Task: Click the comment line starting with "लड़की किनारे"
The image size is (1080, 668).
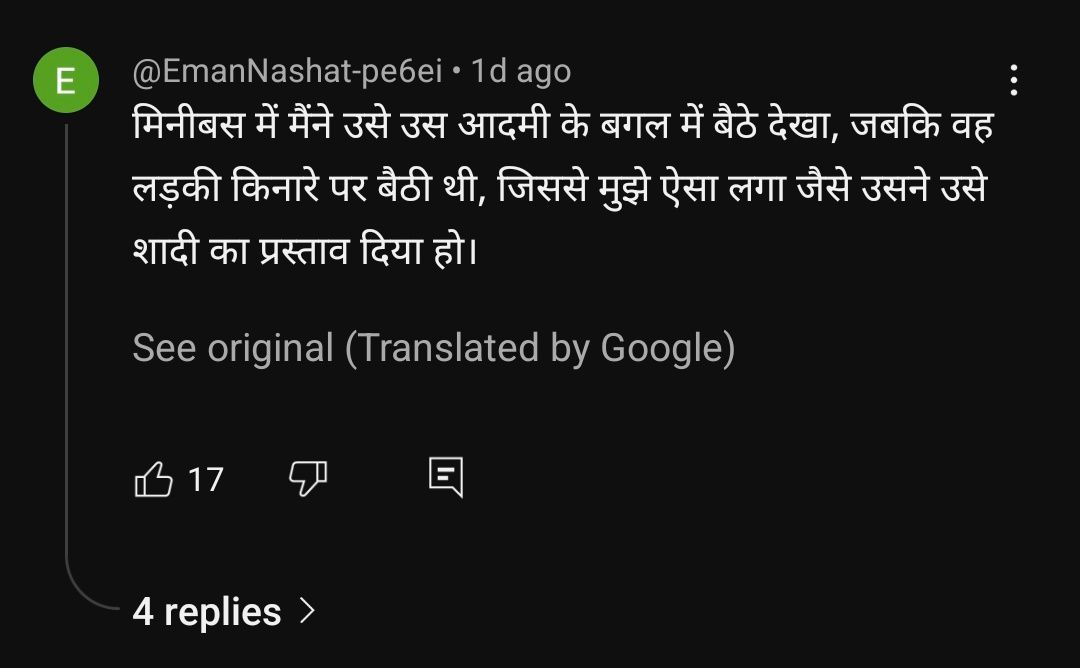Action: point(560,189)
